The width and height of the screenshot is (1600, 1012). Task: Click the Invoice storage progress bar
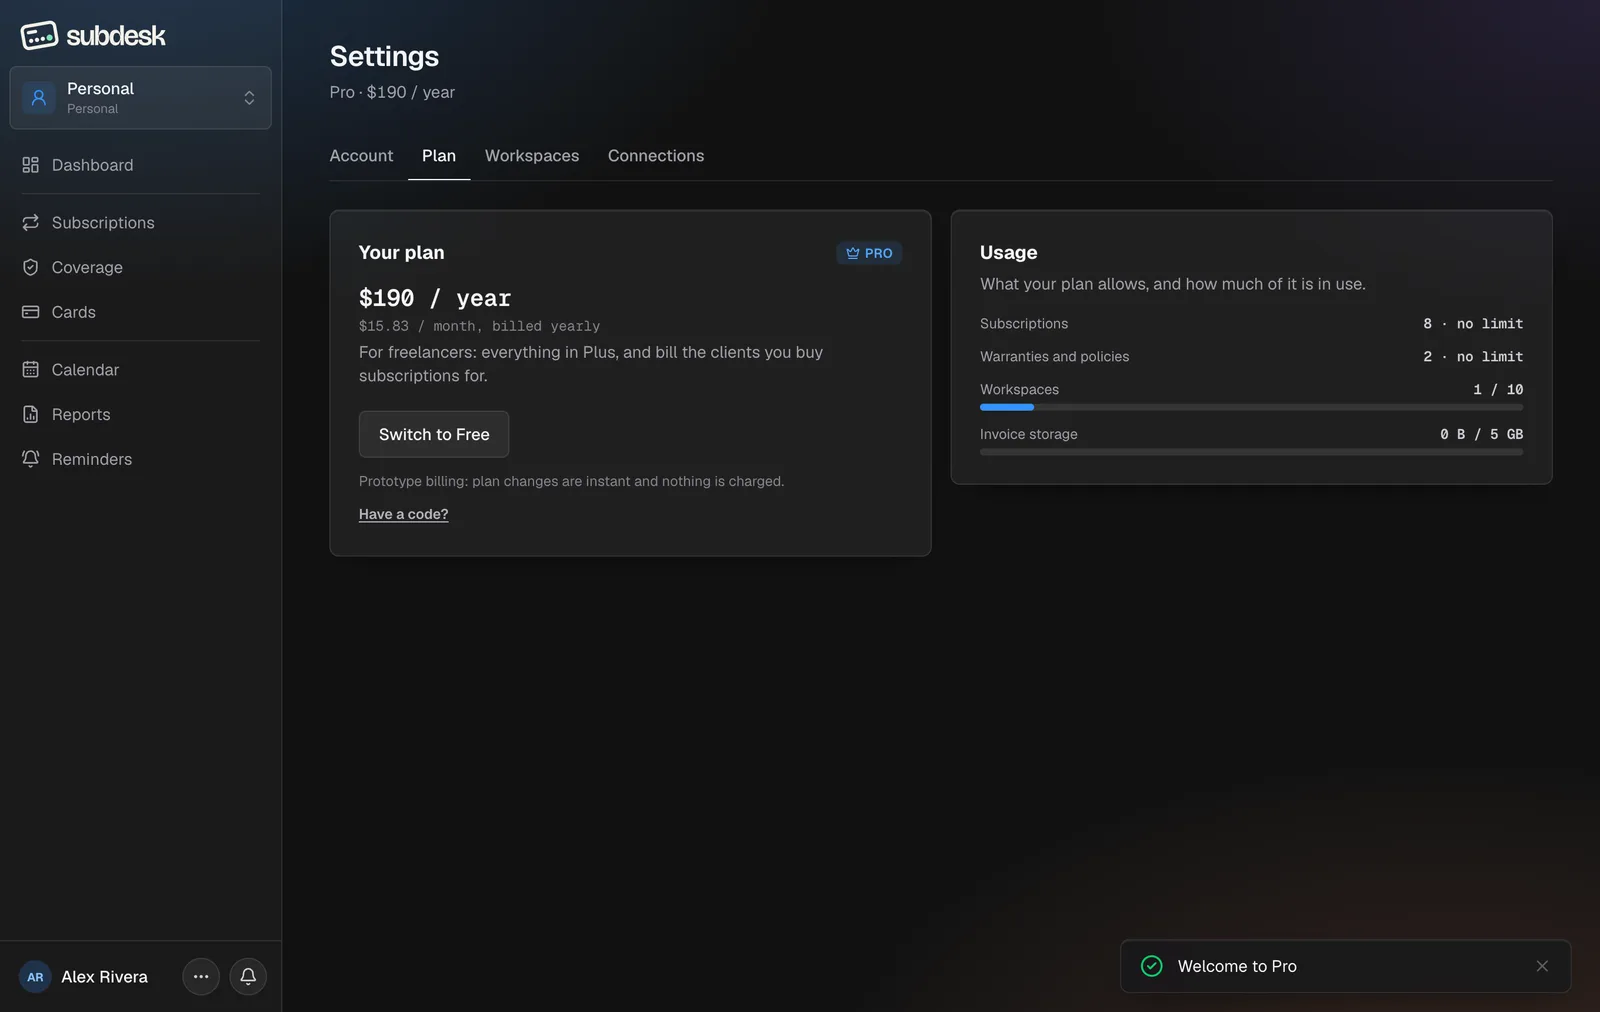(1251, 452)
